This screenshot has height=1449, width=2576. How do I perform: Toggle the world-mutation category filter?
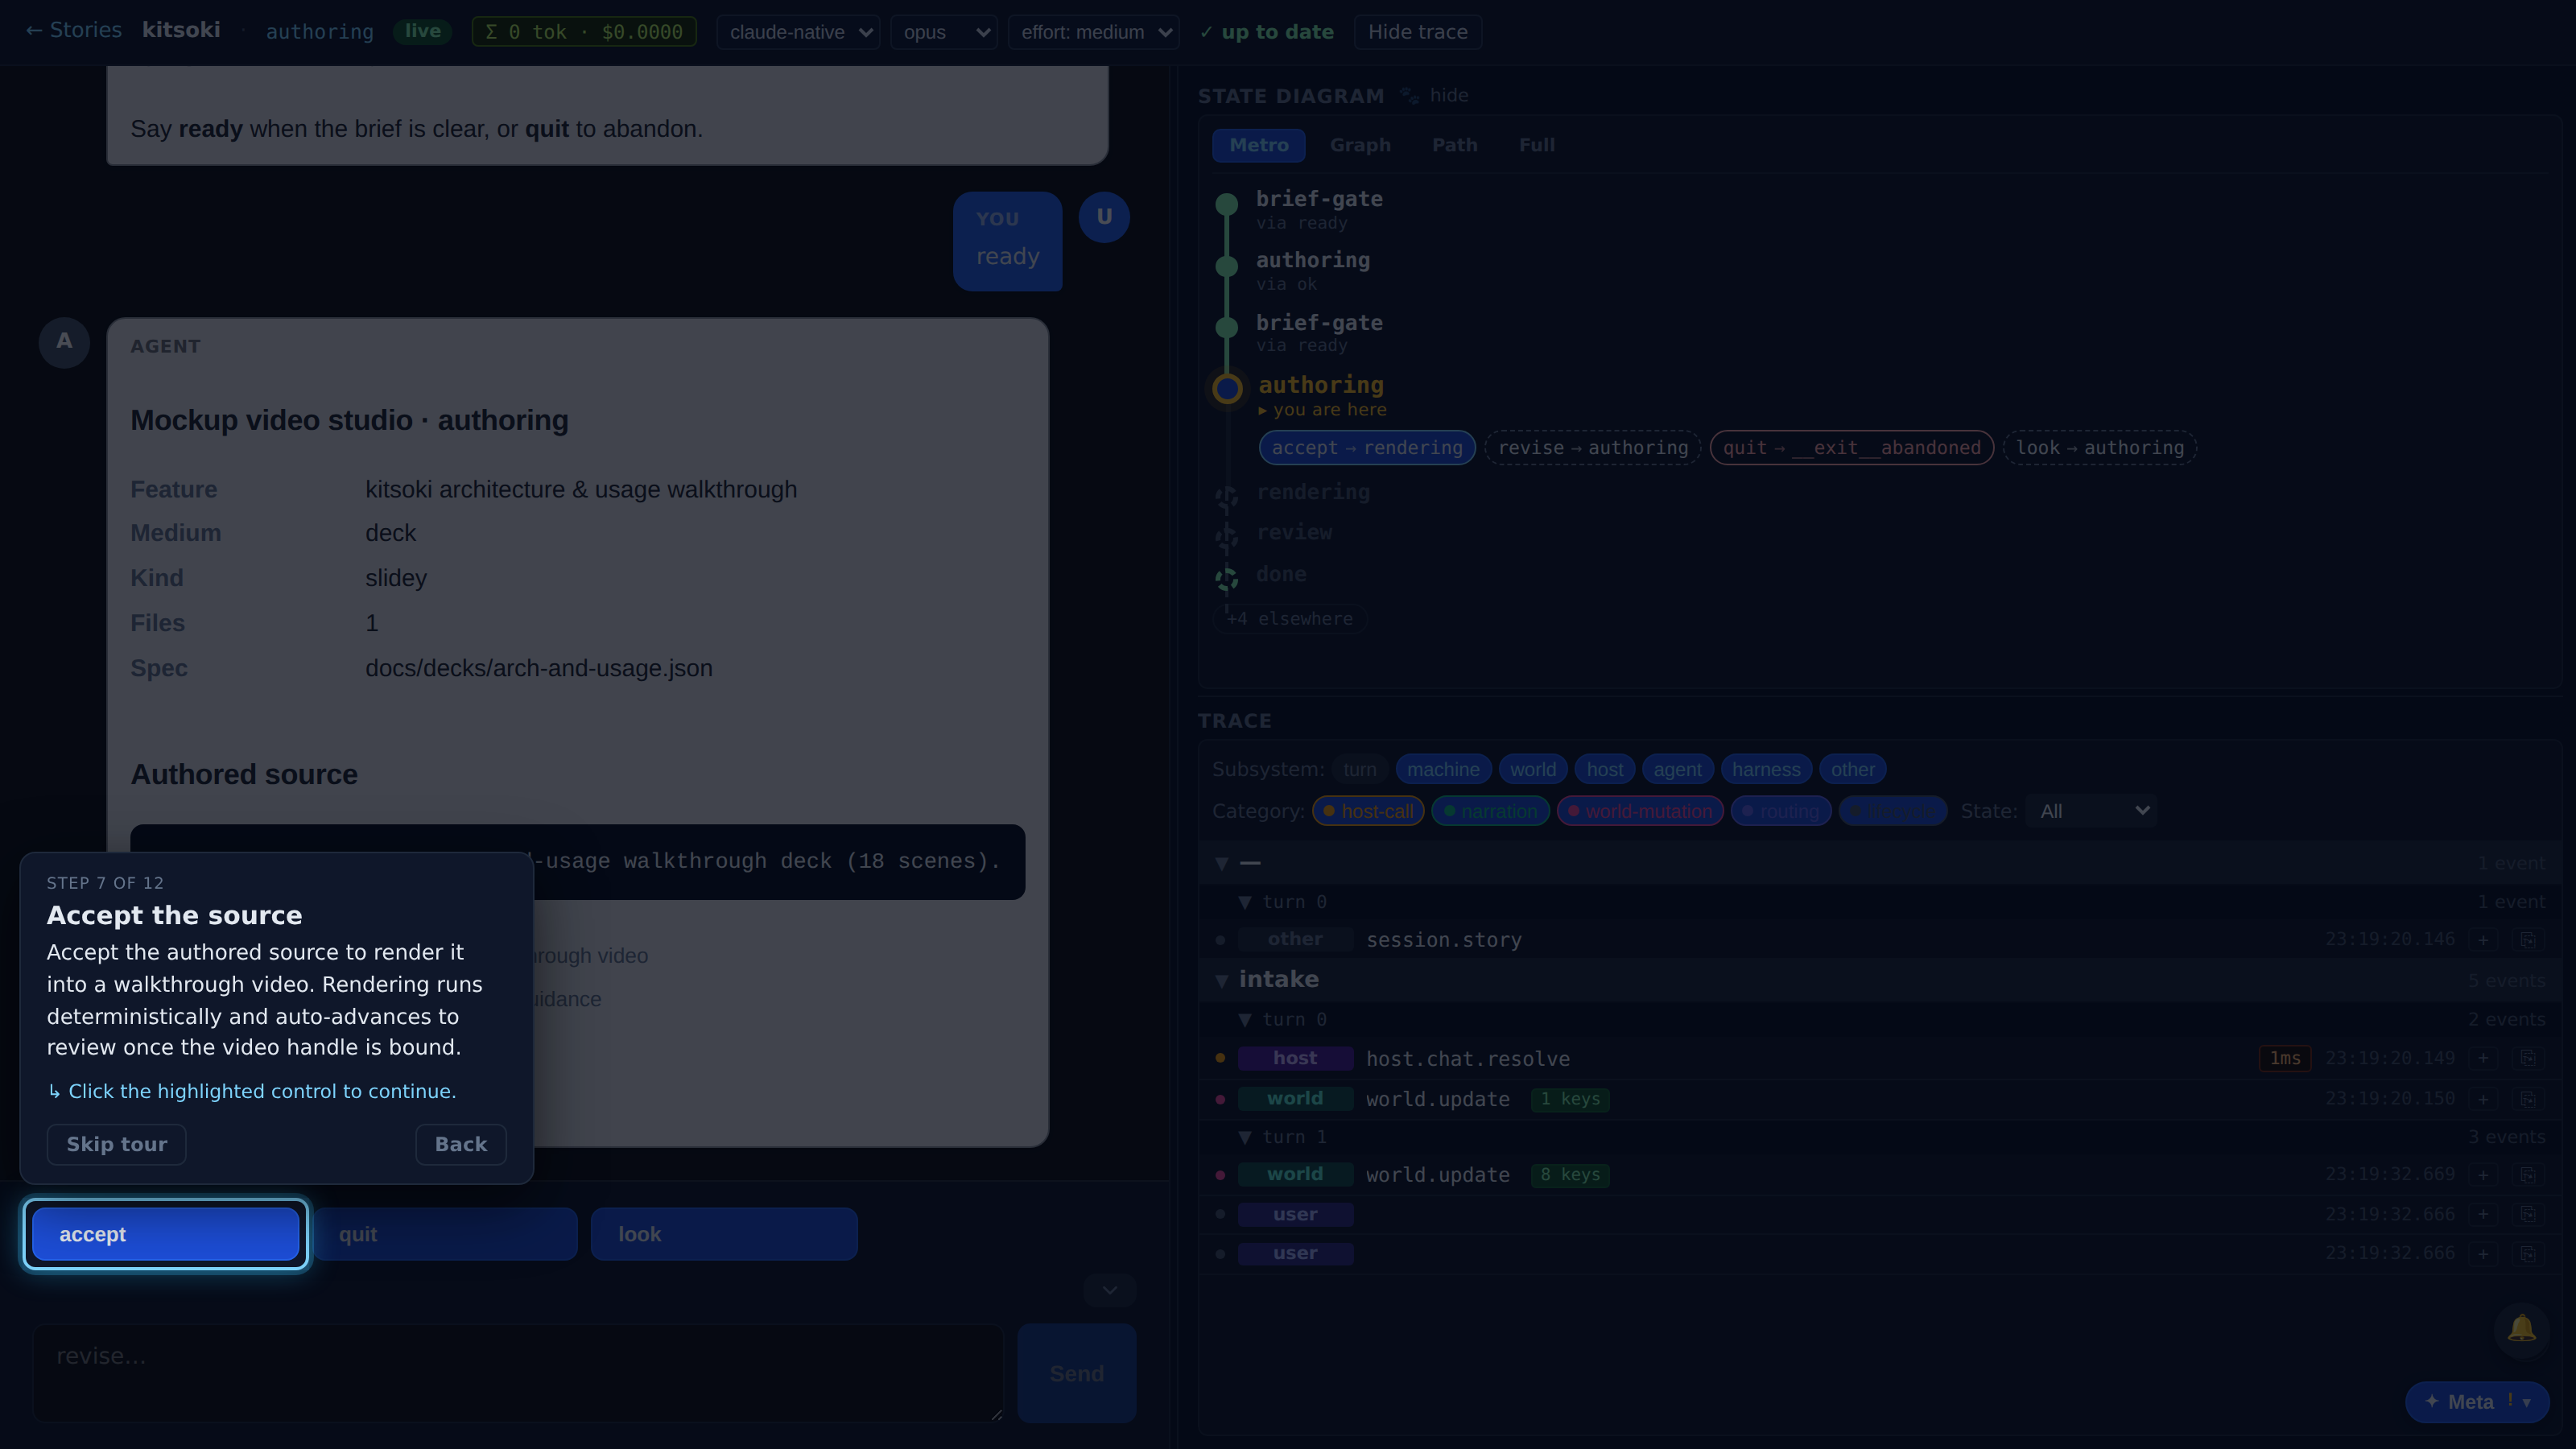point(1640,811)
